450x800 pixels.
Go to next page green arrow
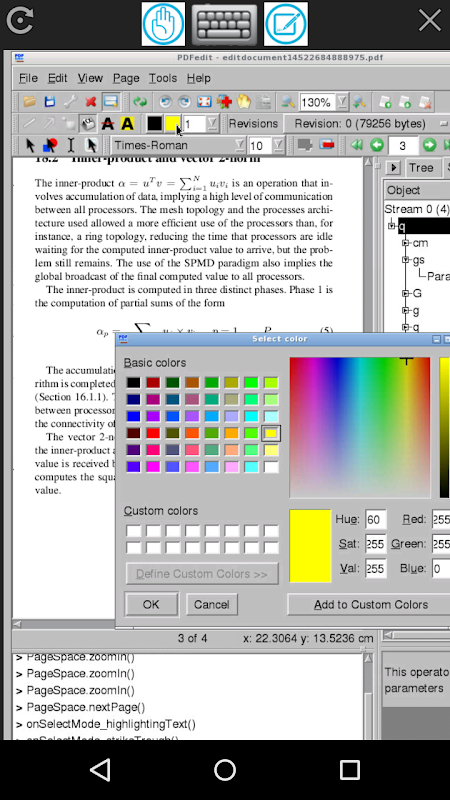click(x=430, y=146)
